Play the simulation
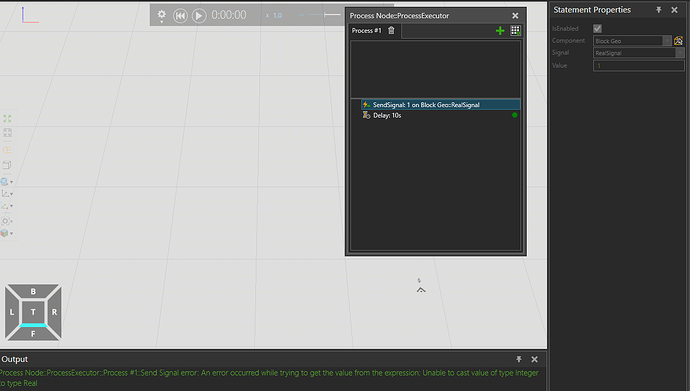The height and width of the screenshot is (391, 690). click(199, 16)
